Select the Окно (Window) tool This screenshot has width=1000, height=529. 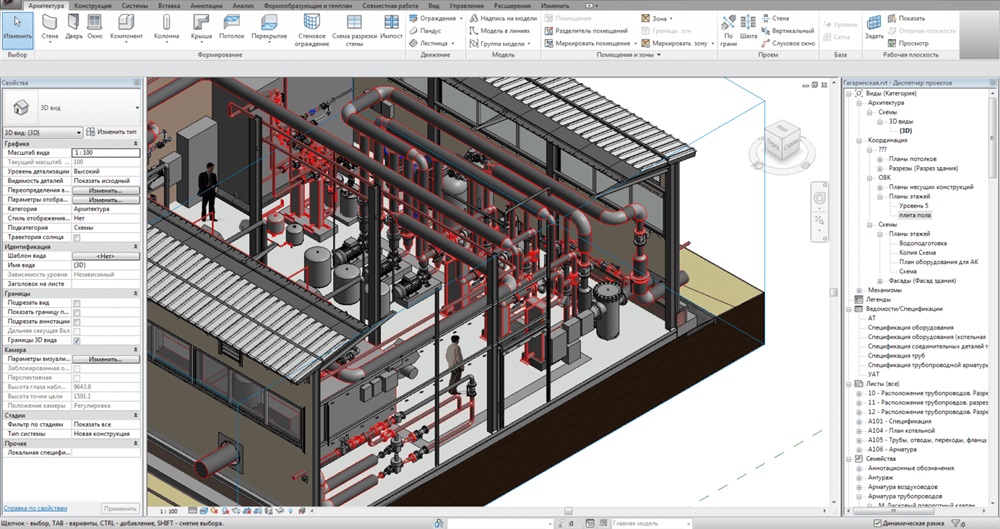(x=94, y=27)
